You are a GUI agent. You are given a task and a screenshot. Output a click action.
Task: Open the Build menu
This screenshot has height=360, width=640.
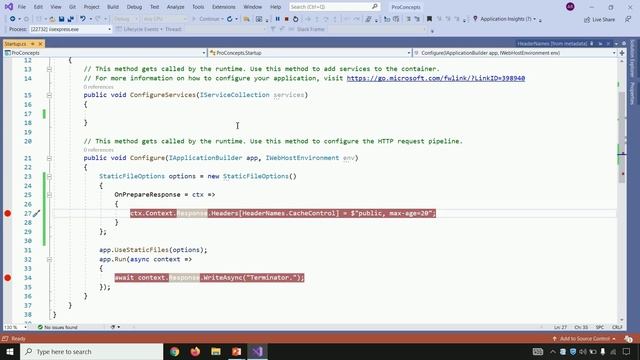(113, 7)
